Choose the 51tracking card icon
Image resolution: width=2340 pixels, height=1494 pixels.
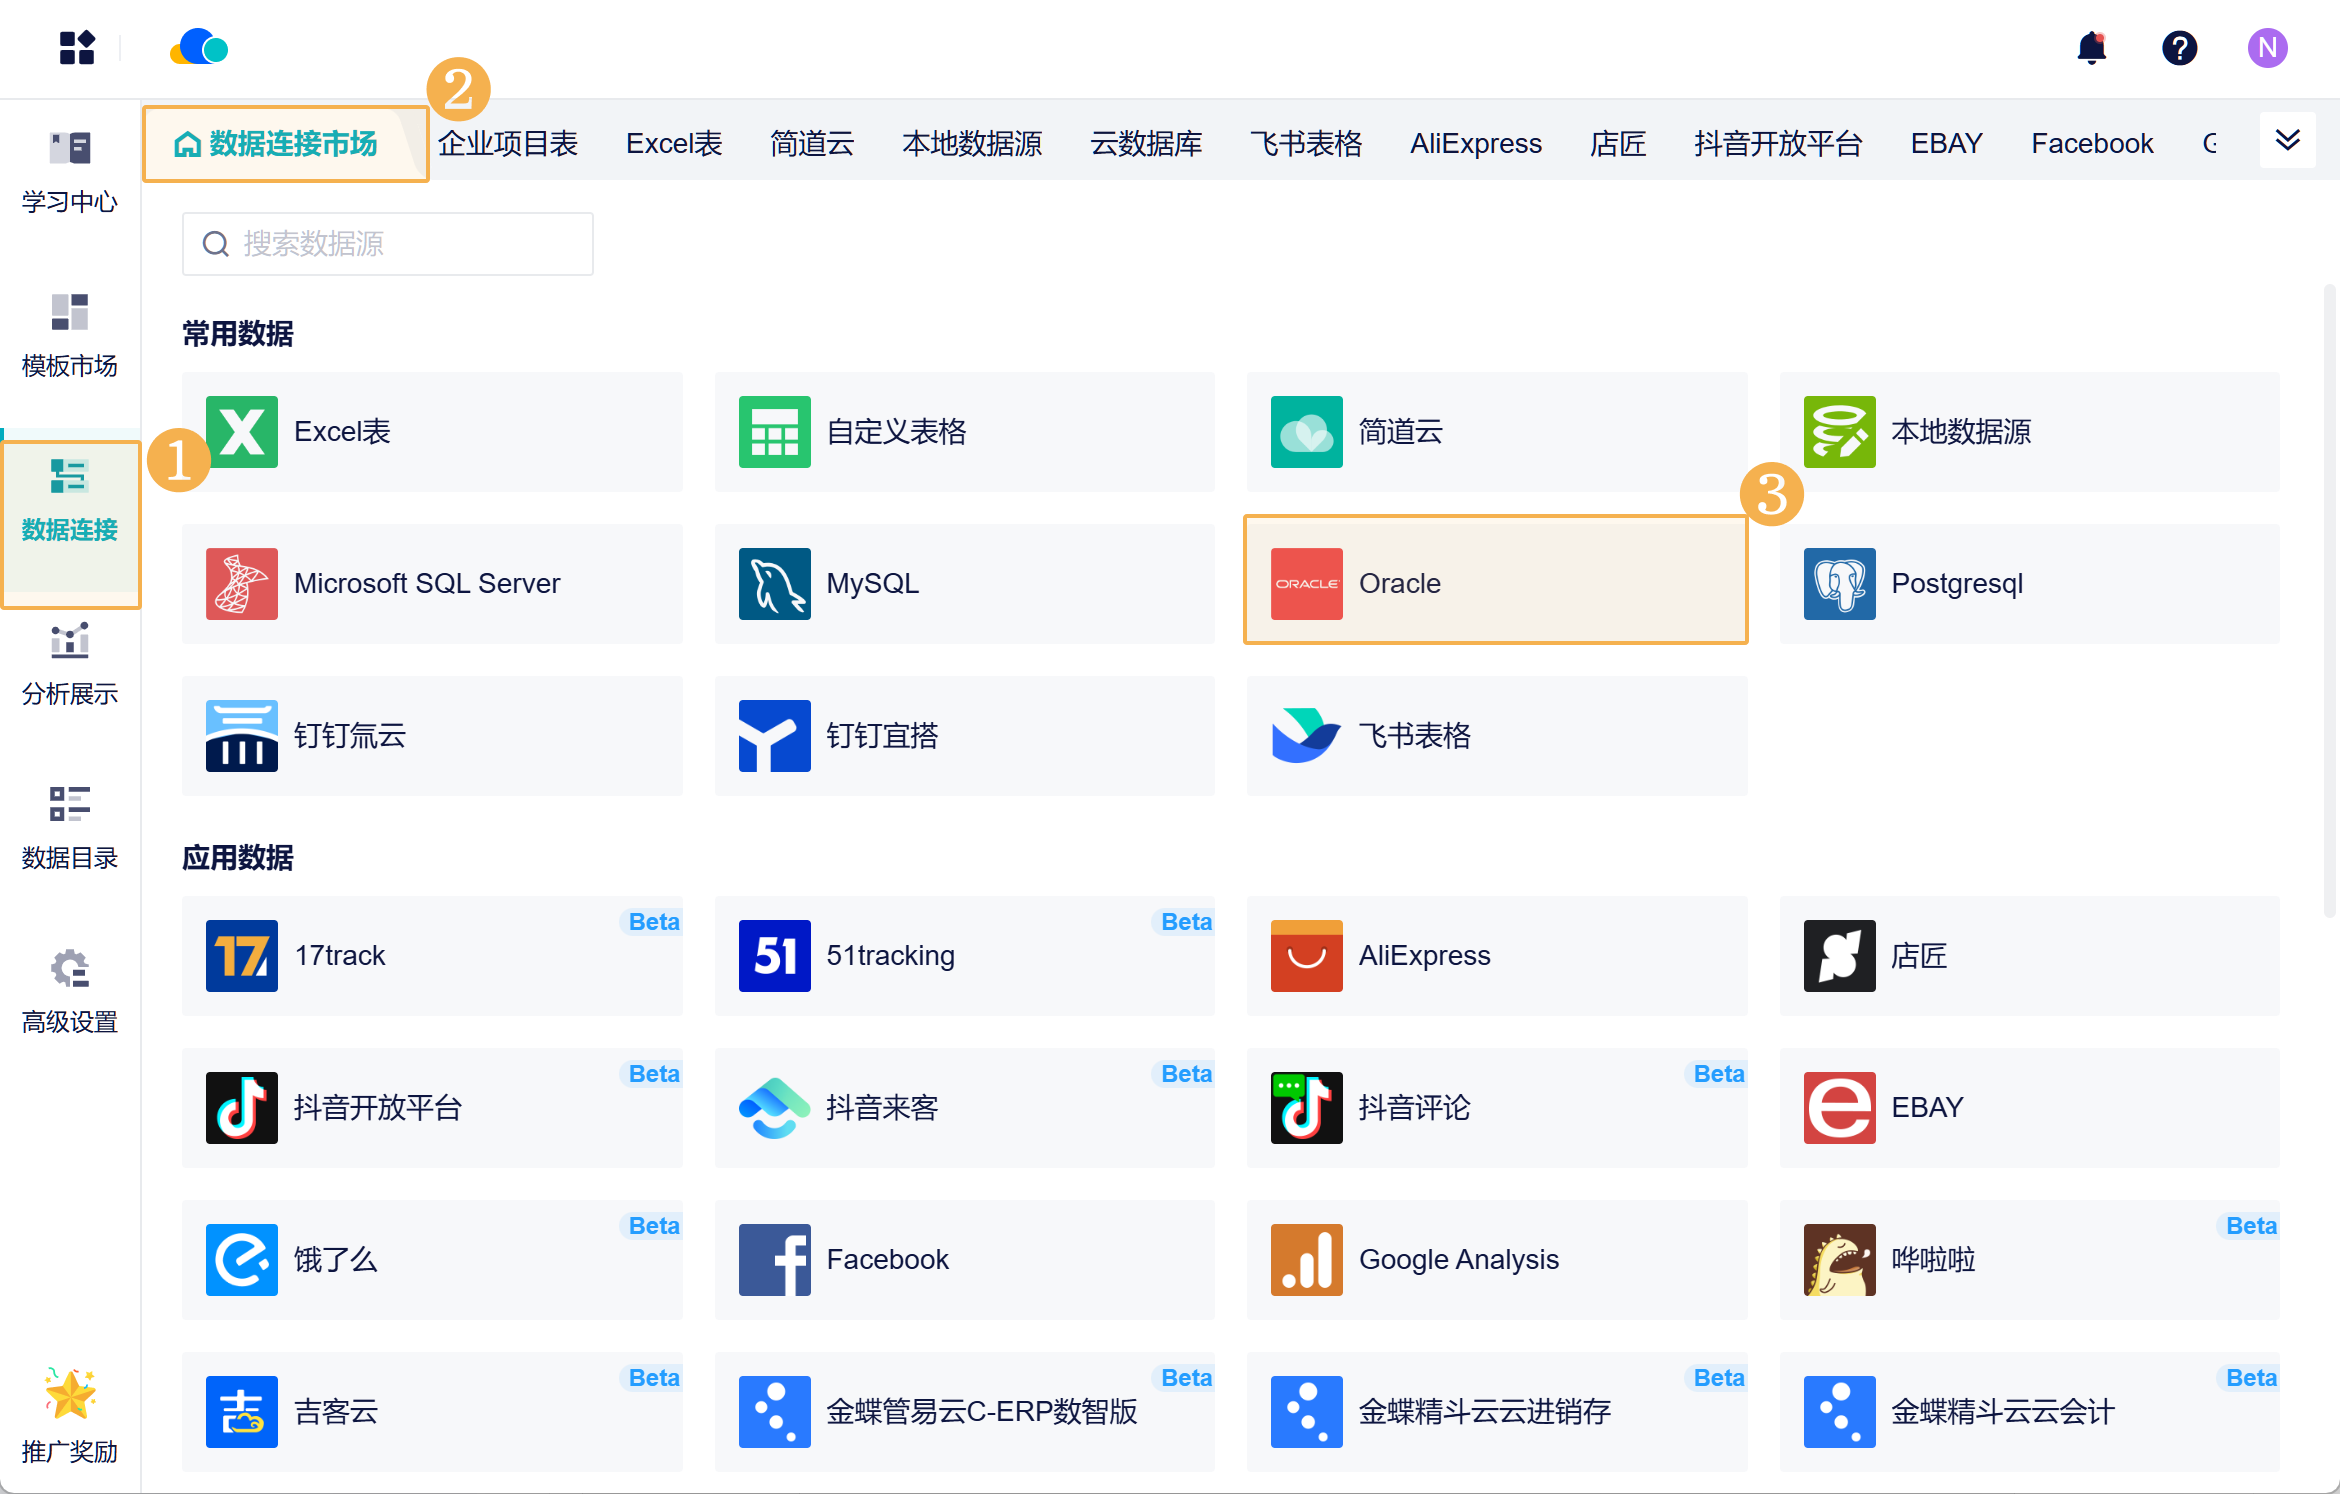(x=775, y=956)
